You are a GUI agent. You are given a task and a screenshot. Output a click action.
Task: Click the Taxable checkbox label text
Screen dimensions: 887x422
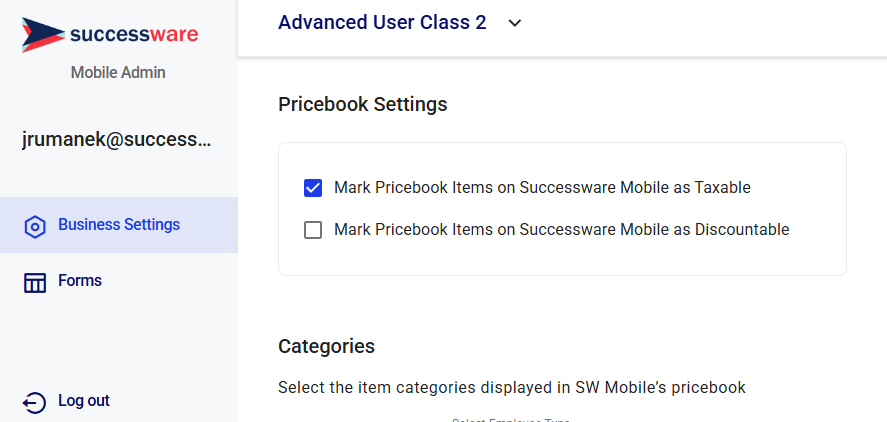coord(542,187)
